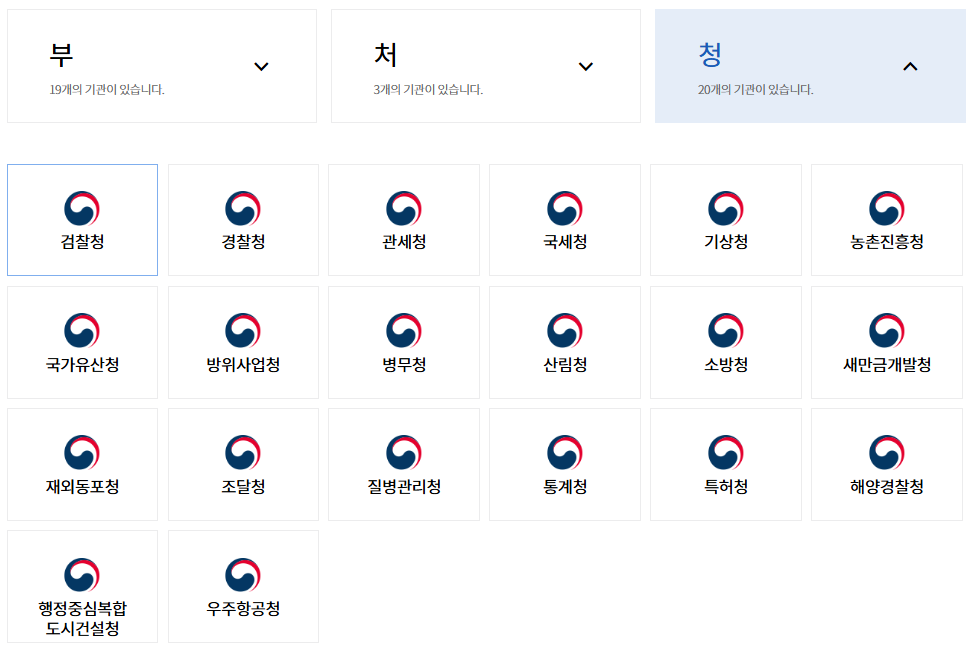Click the 조달청 emblem icon
This screenshot has width=968, height=649.
pyautogui.click(x=243, y=453)
